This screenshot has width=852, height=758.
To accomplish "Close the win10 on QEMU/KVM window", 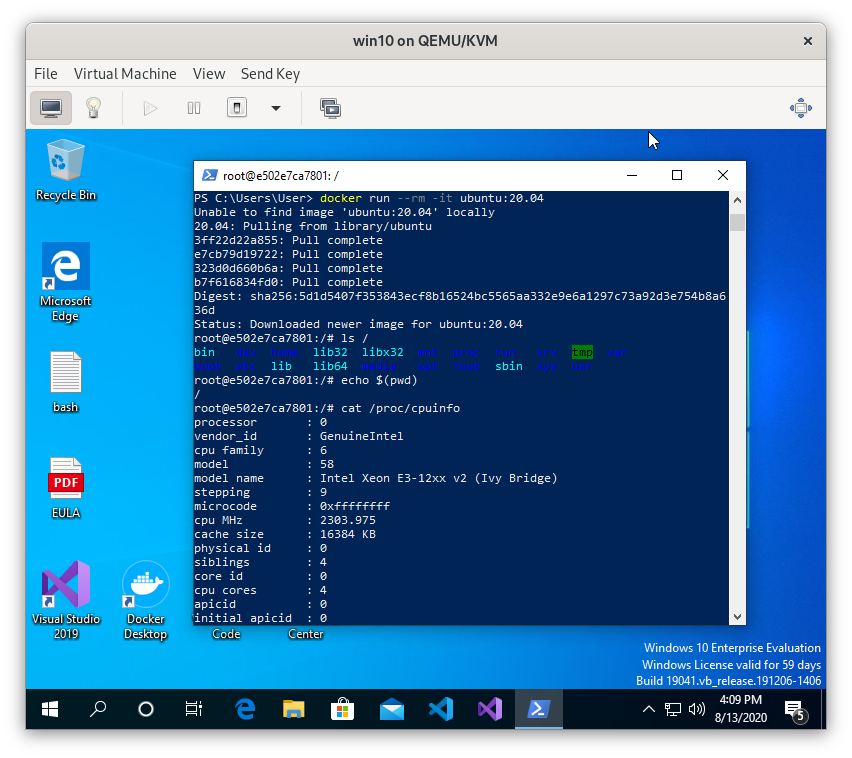I will coord(807,41).
